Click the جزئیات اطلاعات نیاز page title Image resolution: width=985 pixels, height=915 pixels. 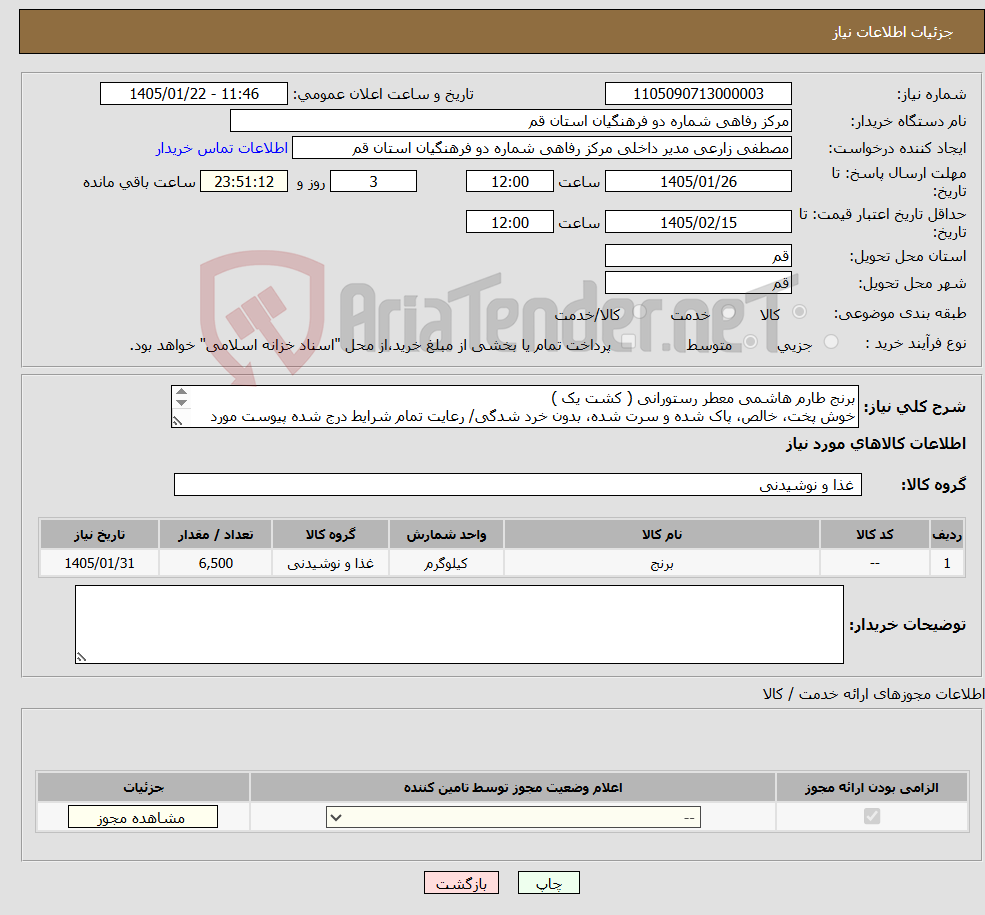(892, 32)
